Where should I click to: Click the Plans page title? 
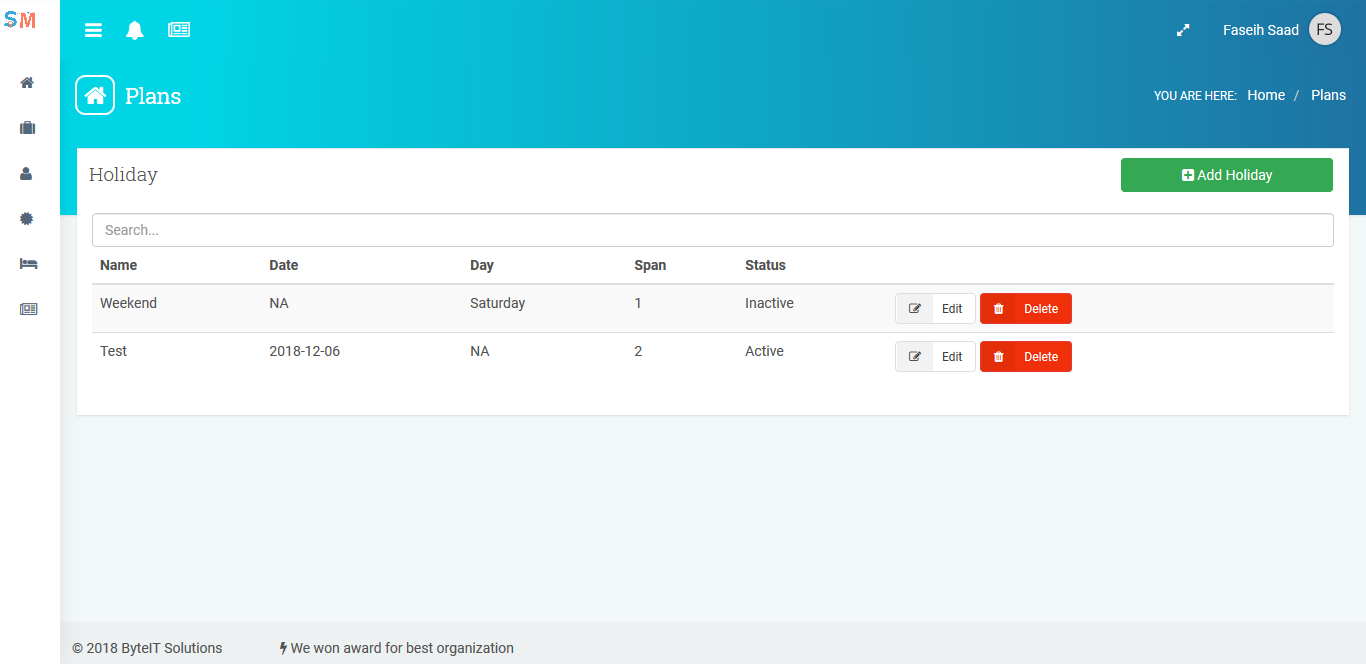point(153,96)
